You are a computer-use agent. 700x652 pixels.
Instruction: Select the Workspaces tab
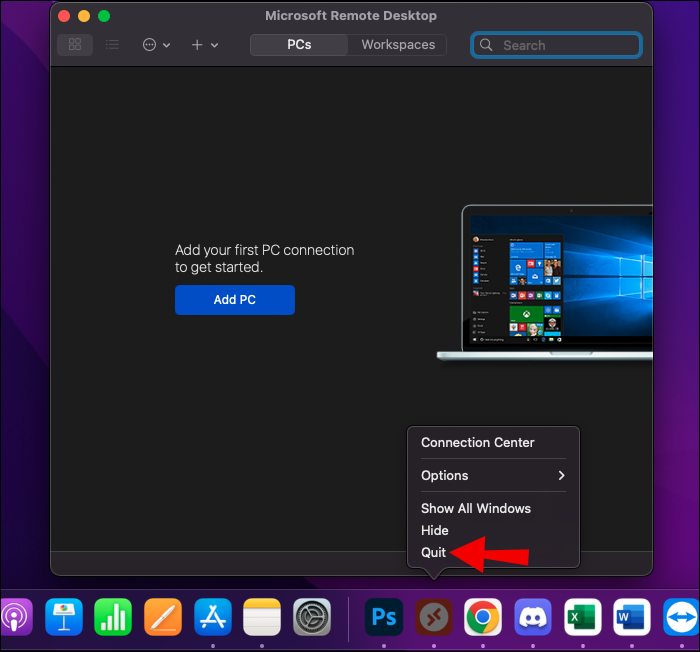click(398, 45)
